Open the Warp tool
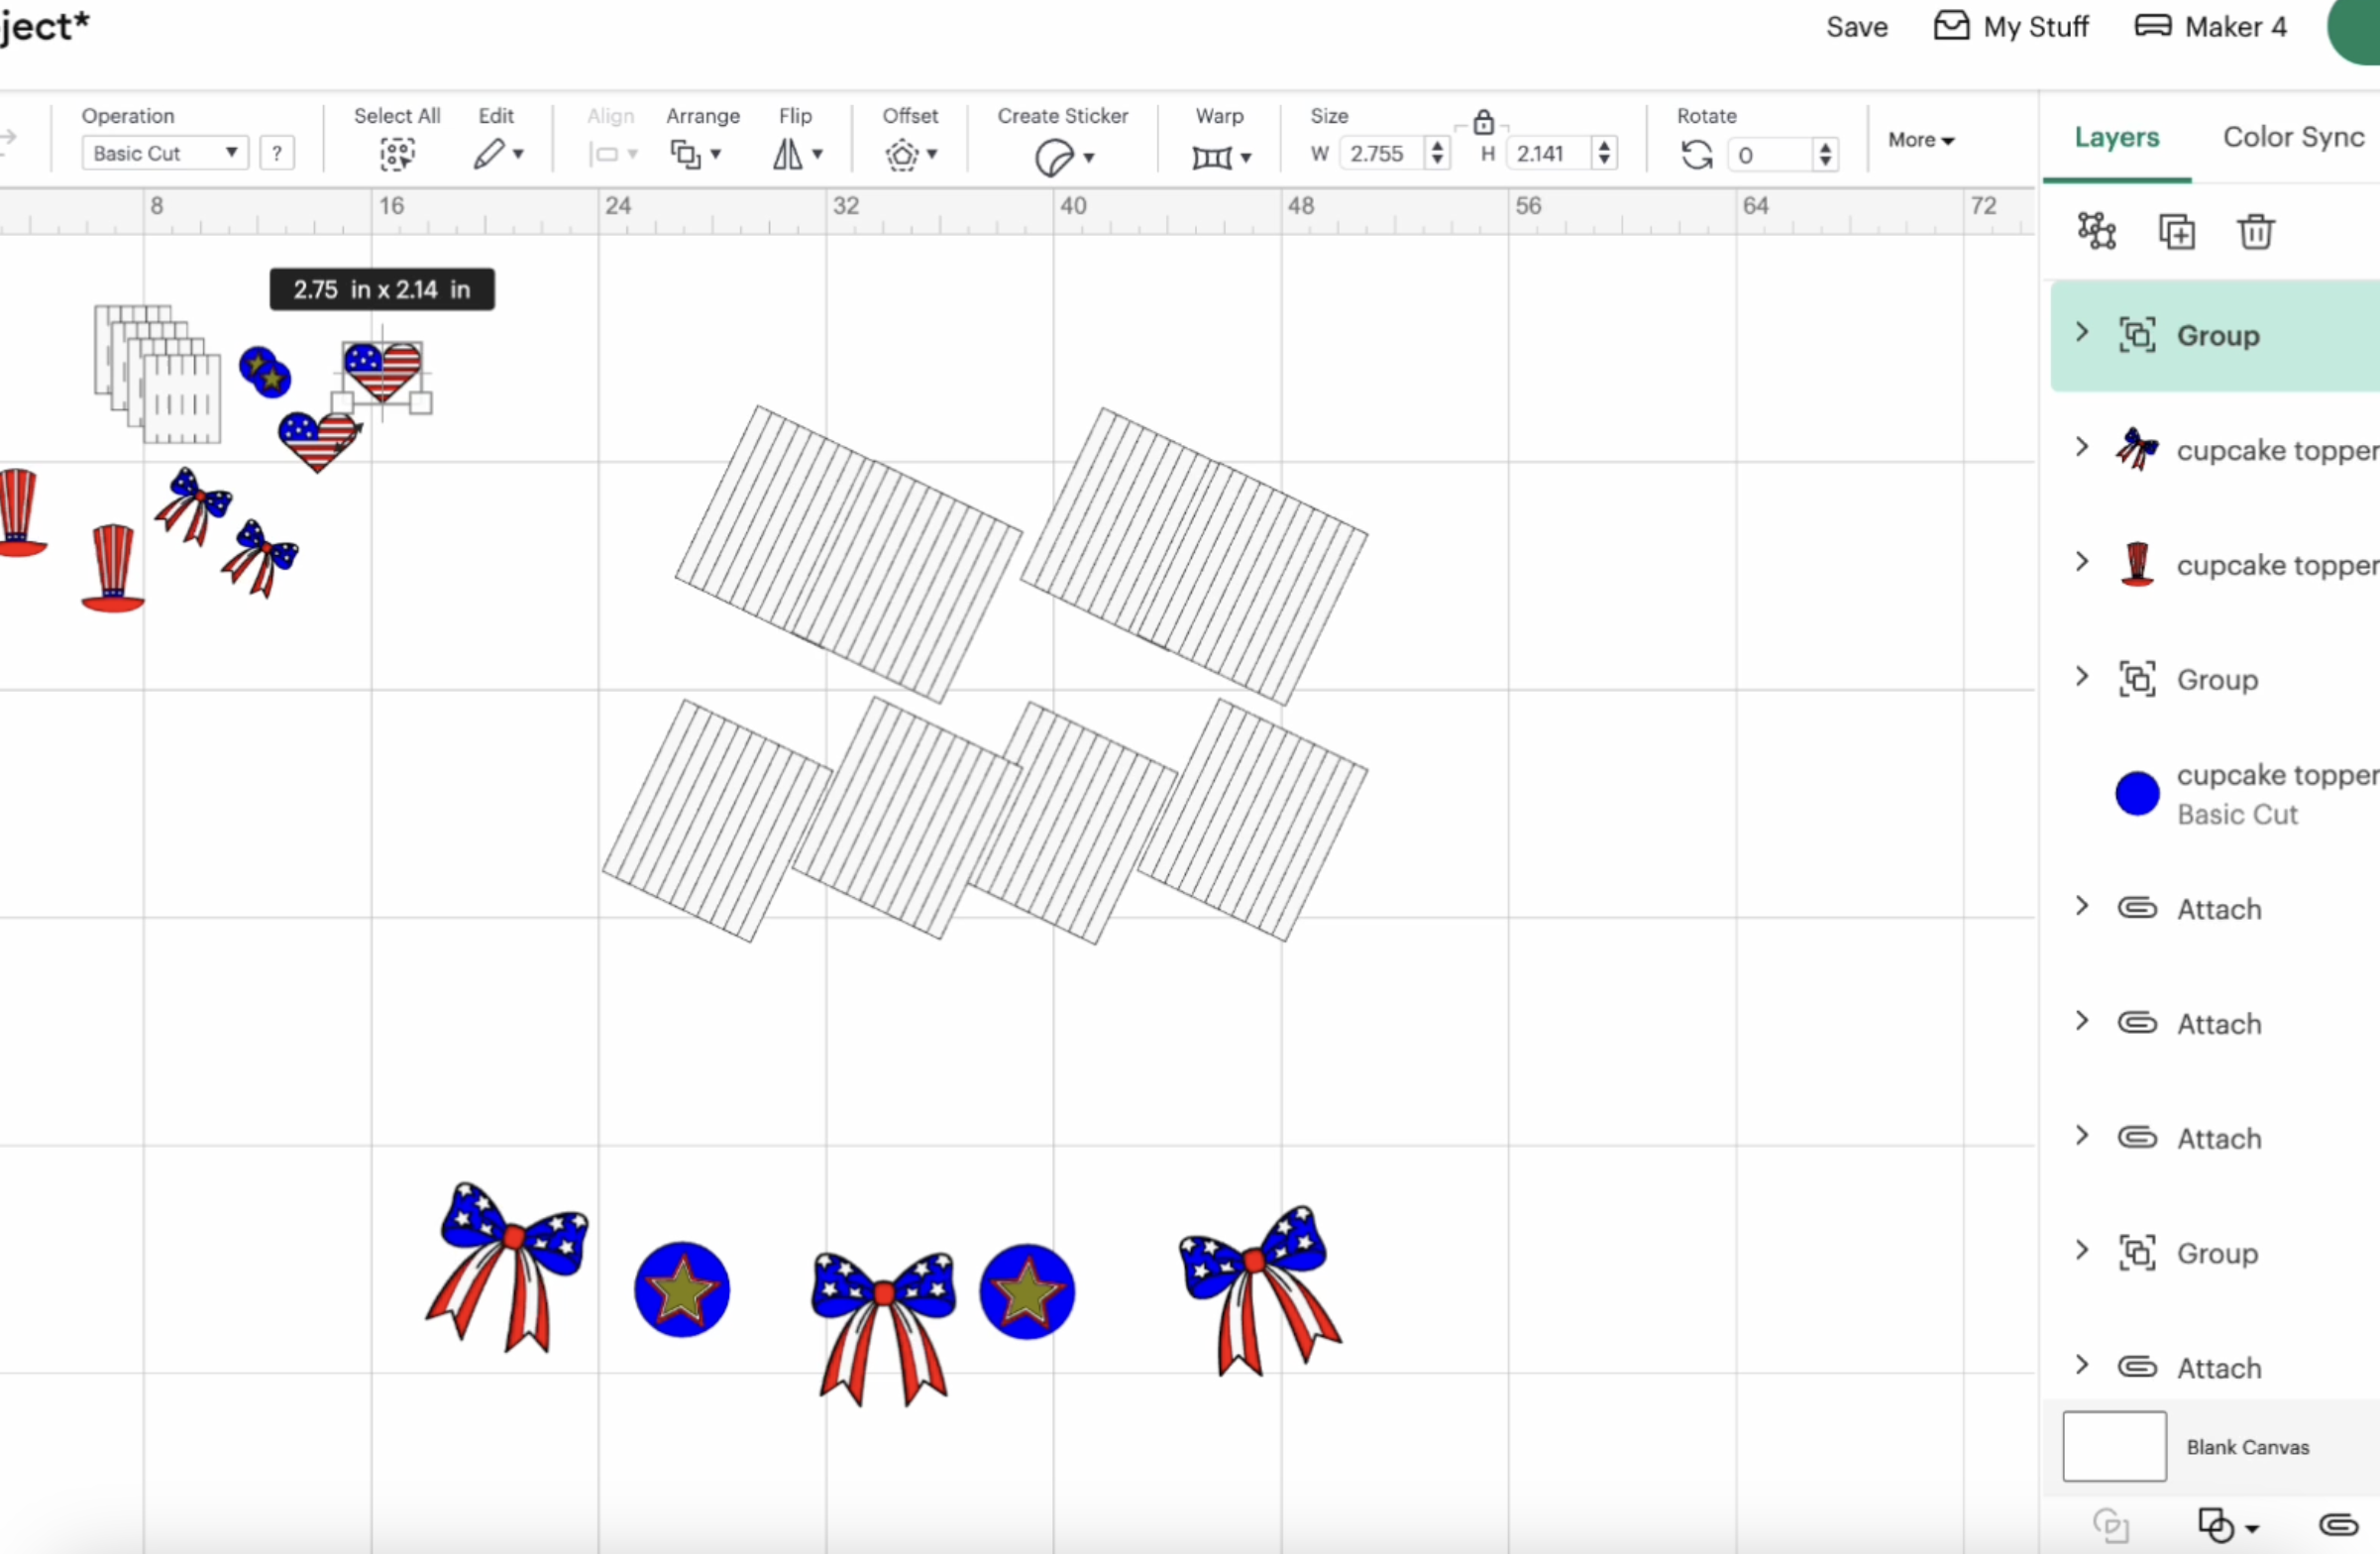 pyautogui.click(x=1212, y=157)
